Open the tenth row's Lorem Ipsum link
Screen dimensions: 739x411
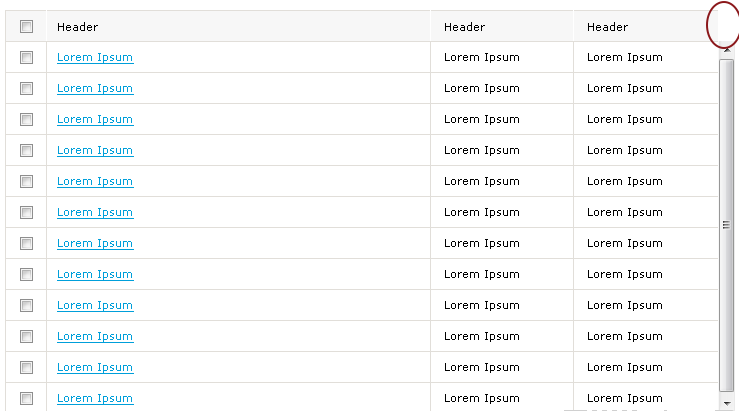point(95,337)
